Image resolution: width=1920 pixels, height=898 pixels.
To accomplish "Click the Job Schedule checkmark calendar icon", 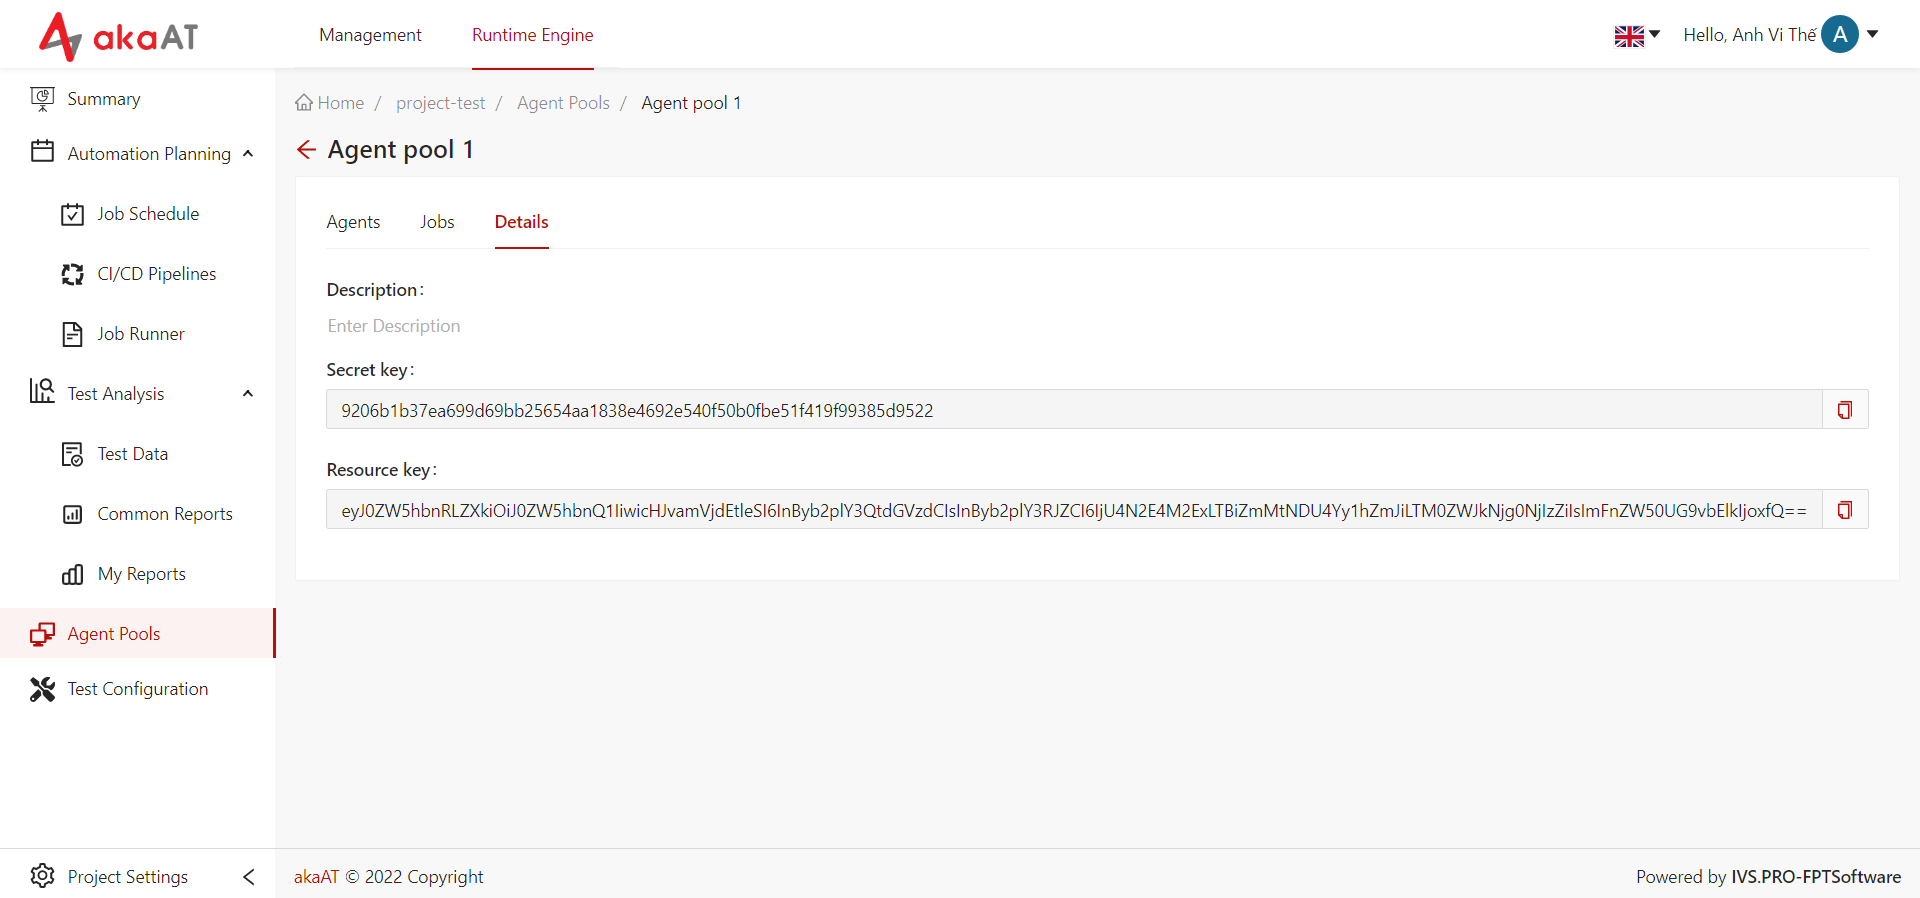I will [72, 214].
